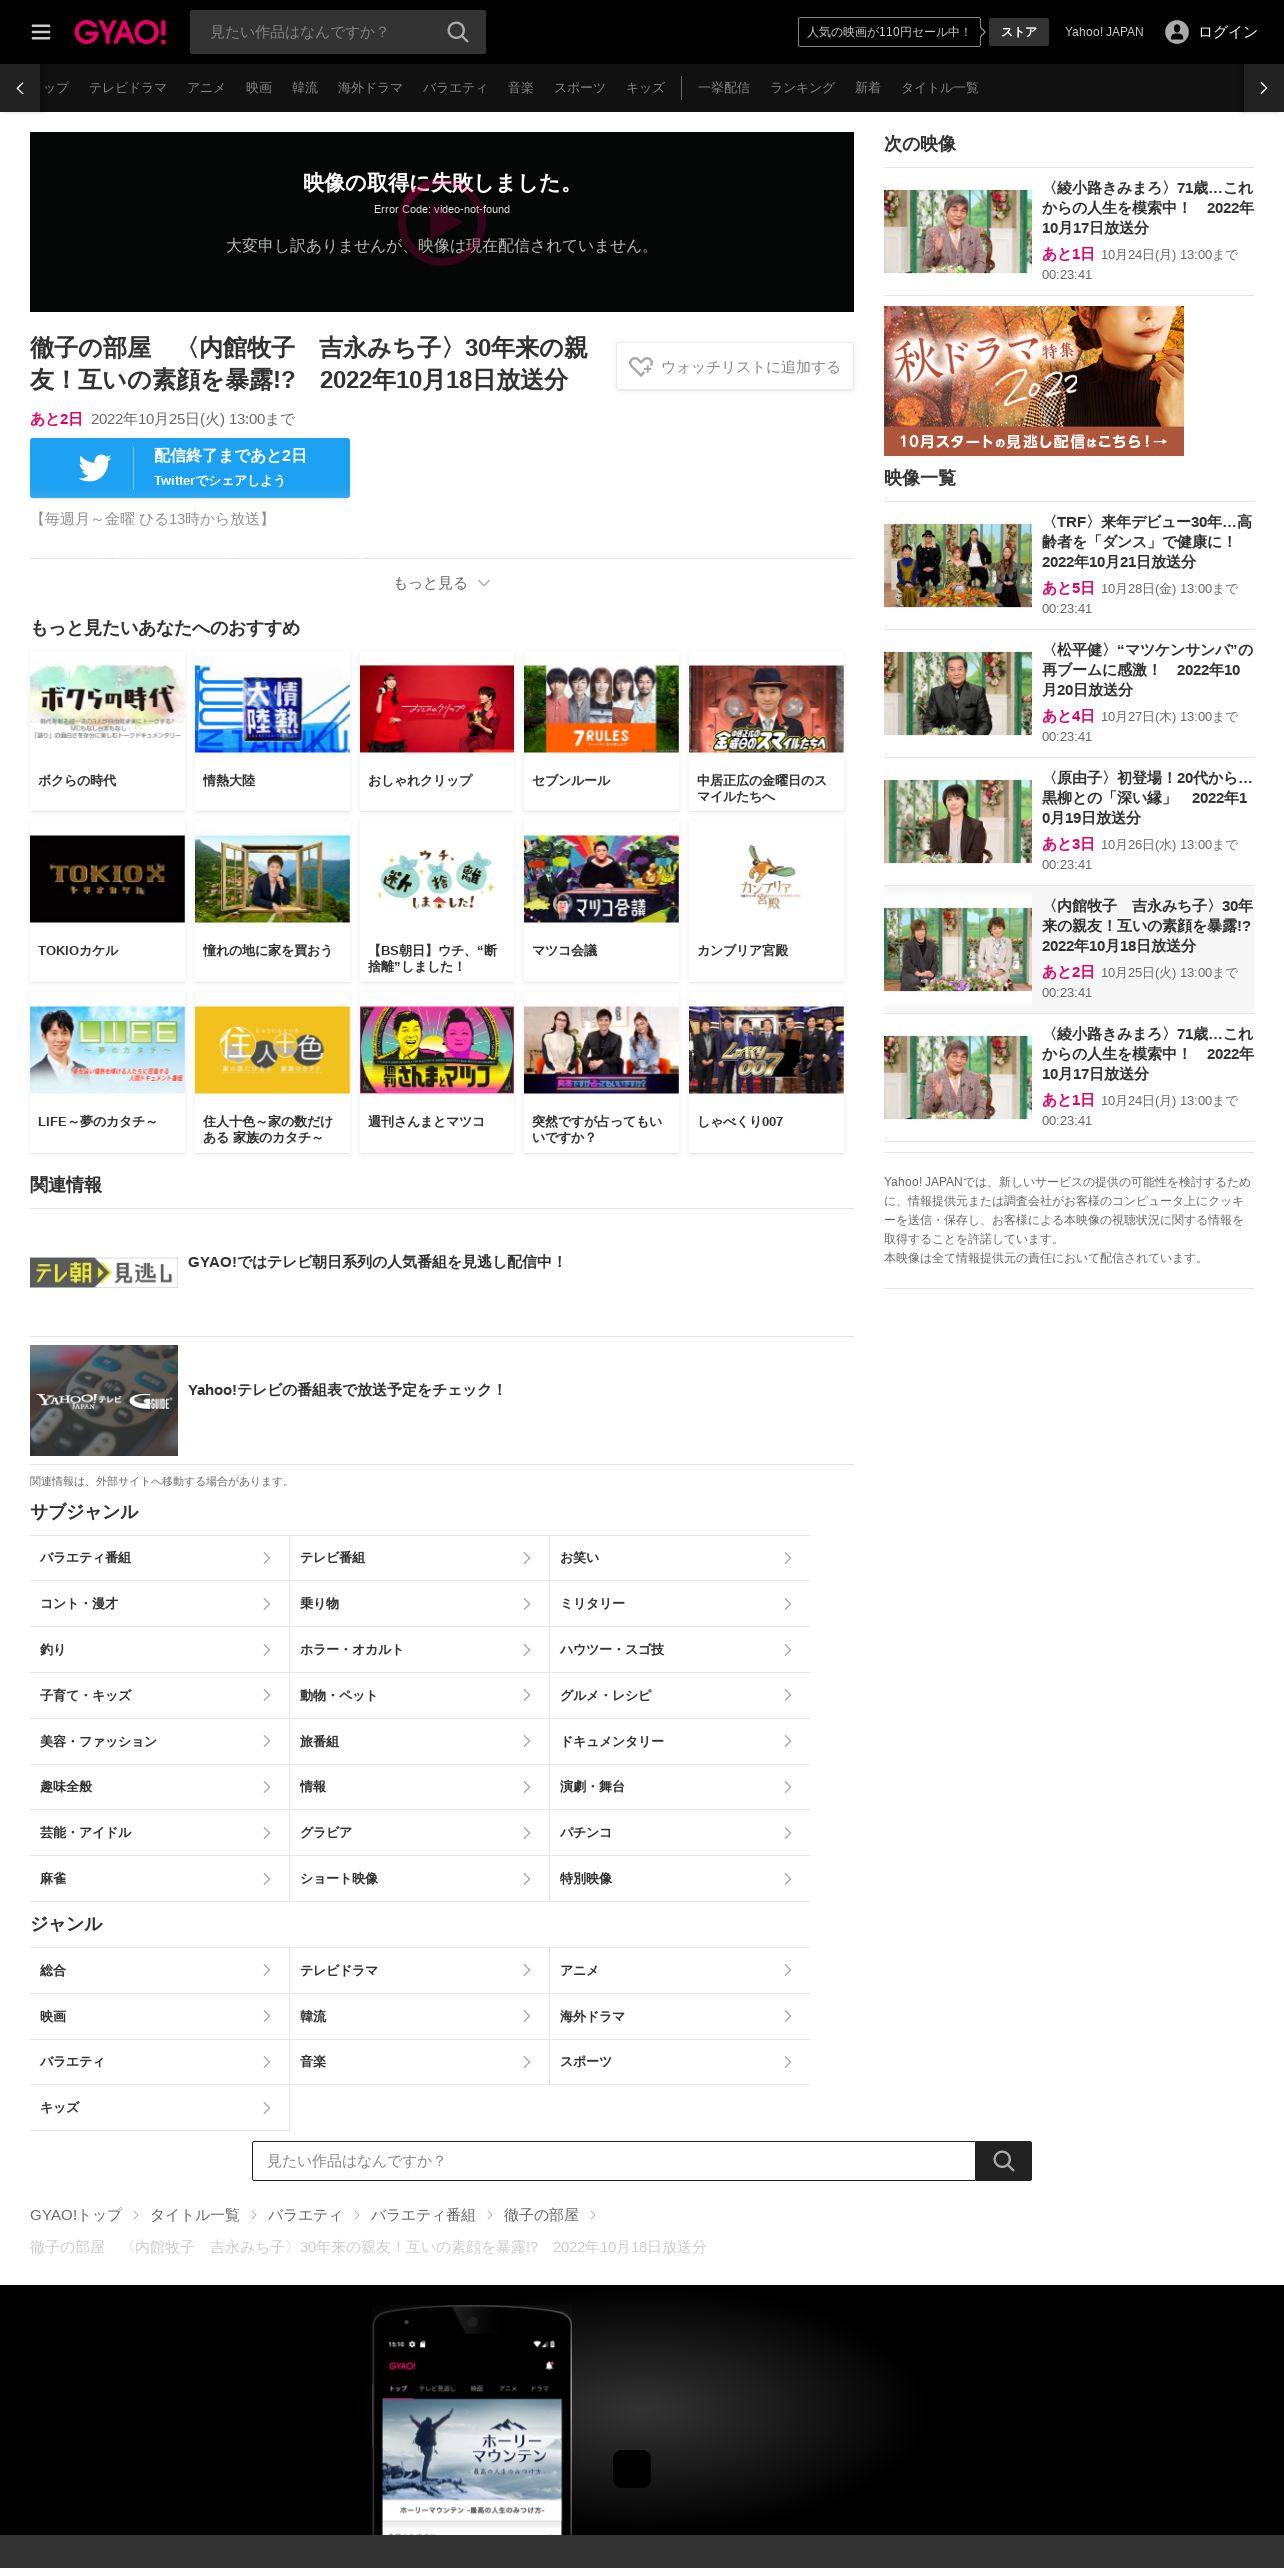
Task: Click the Twitter bird share icon
Action: point(95,468)
